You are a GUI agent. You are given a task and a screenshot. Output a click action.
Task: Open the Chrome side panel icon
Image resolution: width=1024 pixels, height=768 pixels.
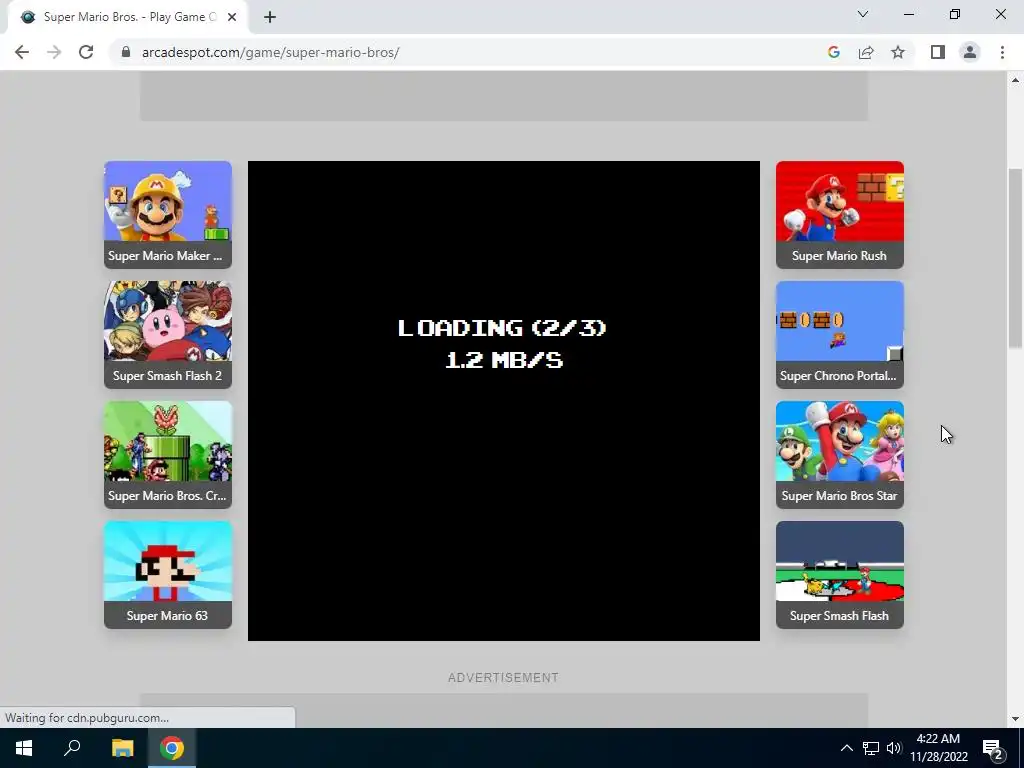[x=938, y=52]
